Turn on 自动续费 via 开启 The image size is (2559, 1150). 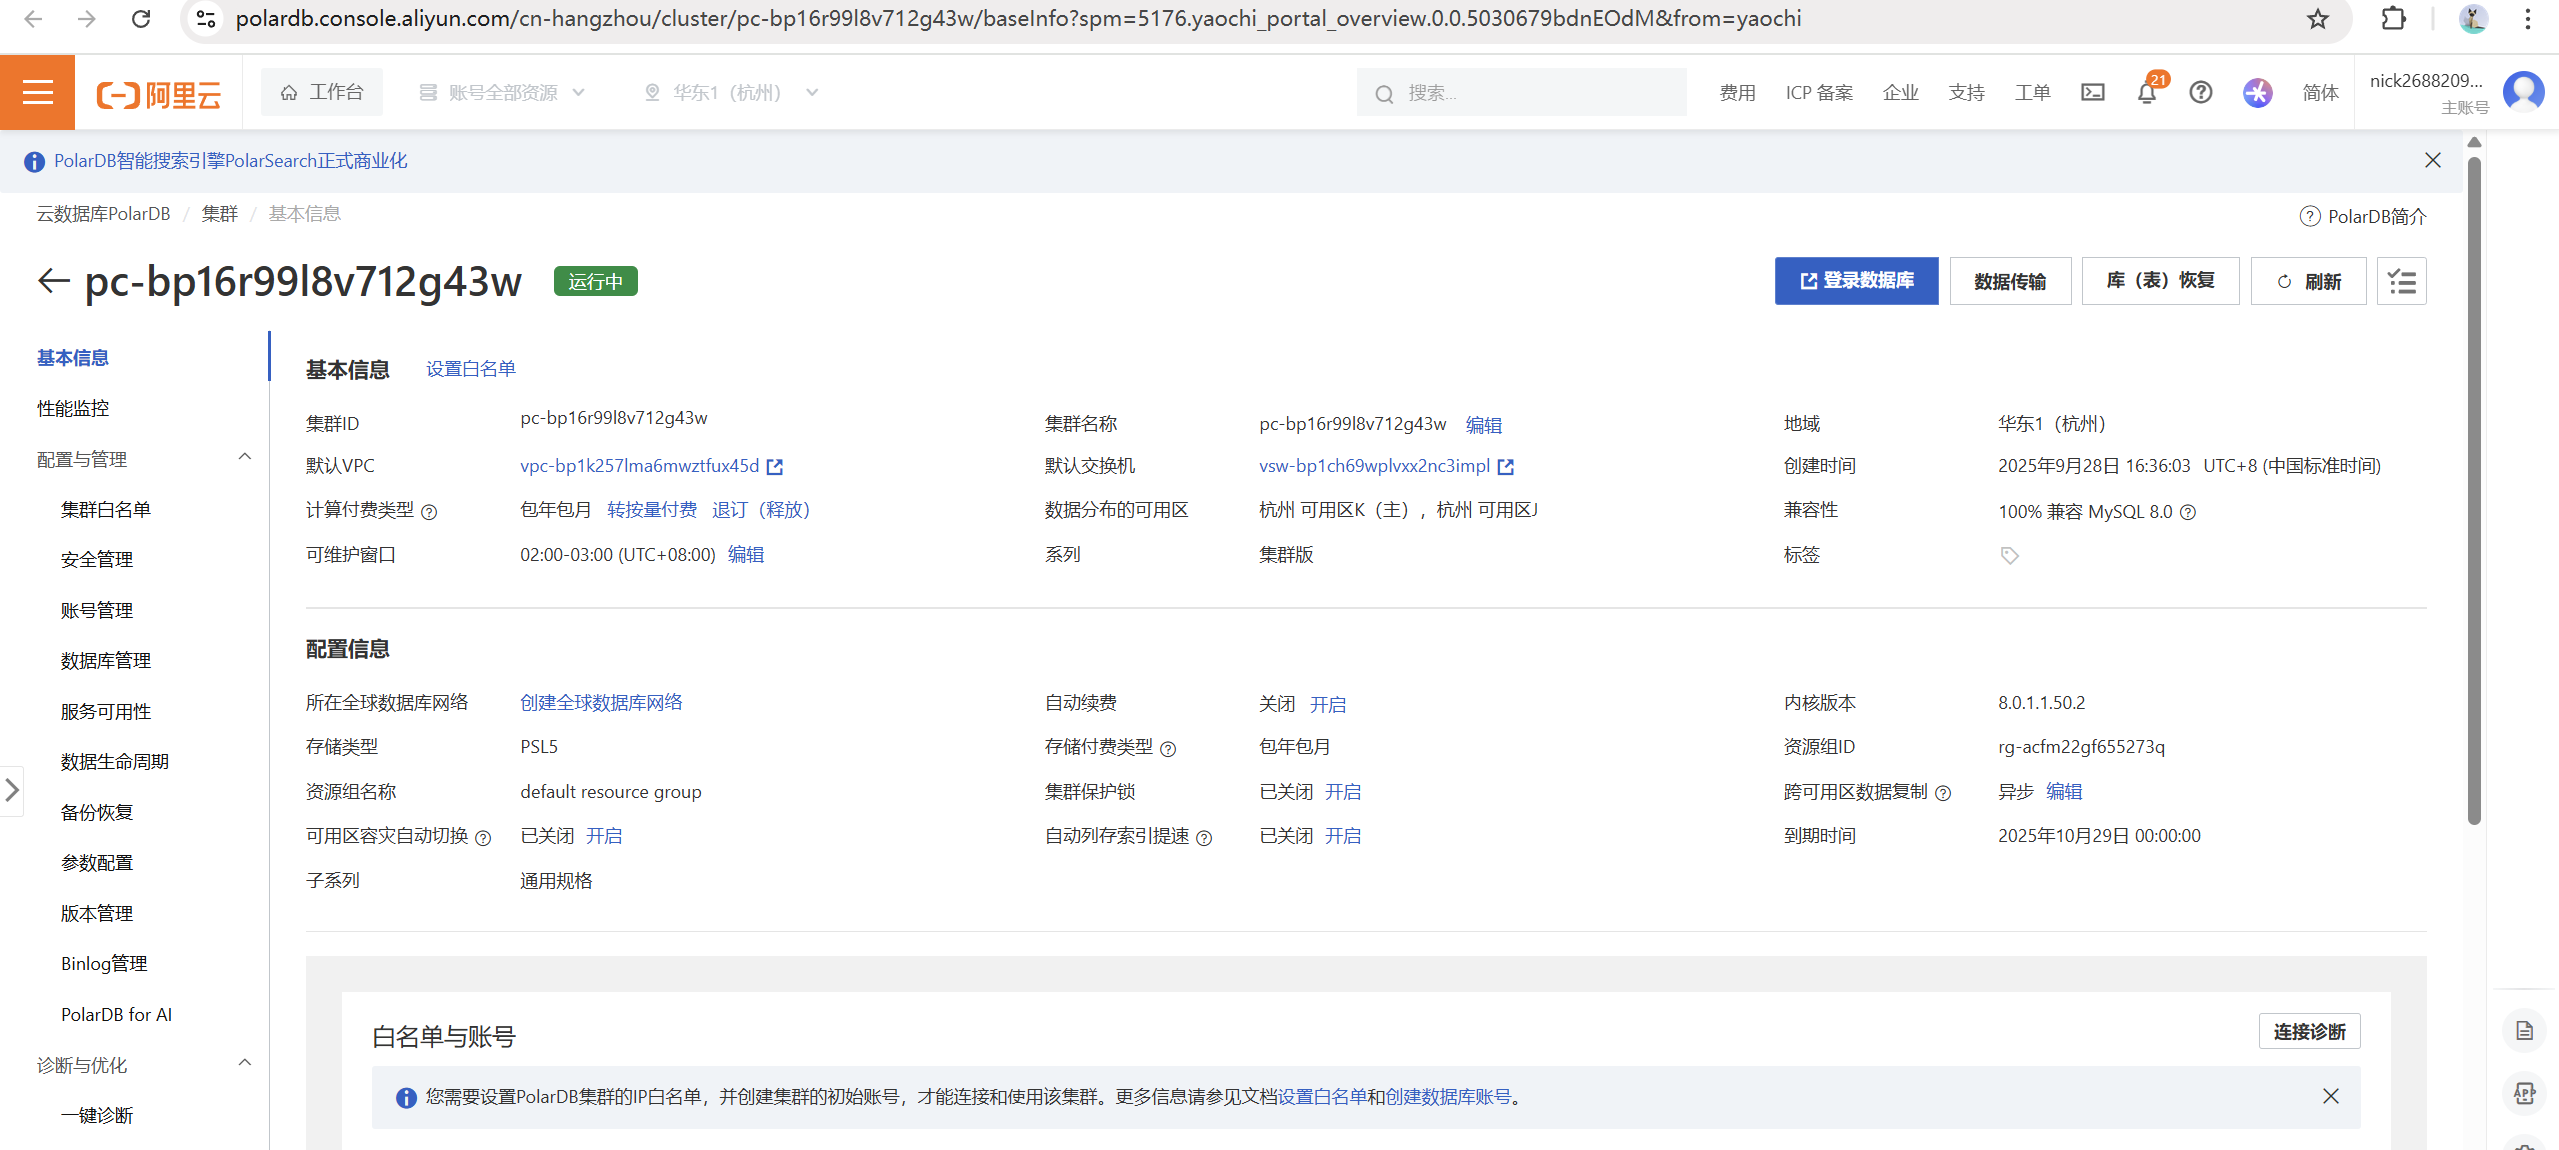[1328, 705]
